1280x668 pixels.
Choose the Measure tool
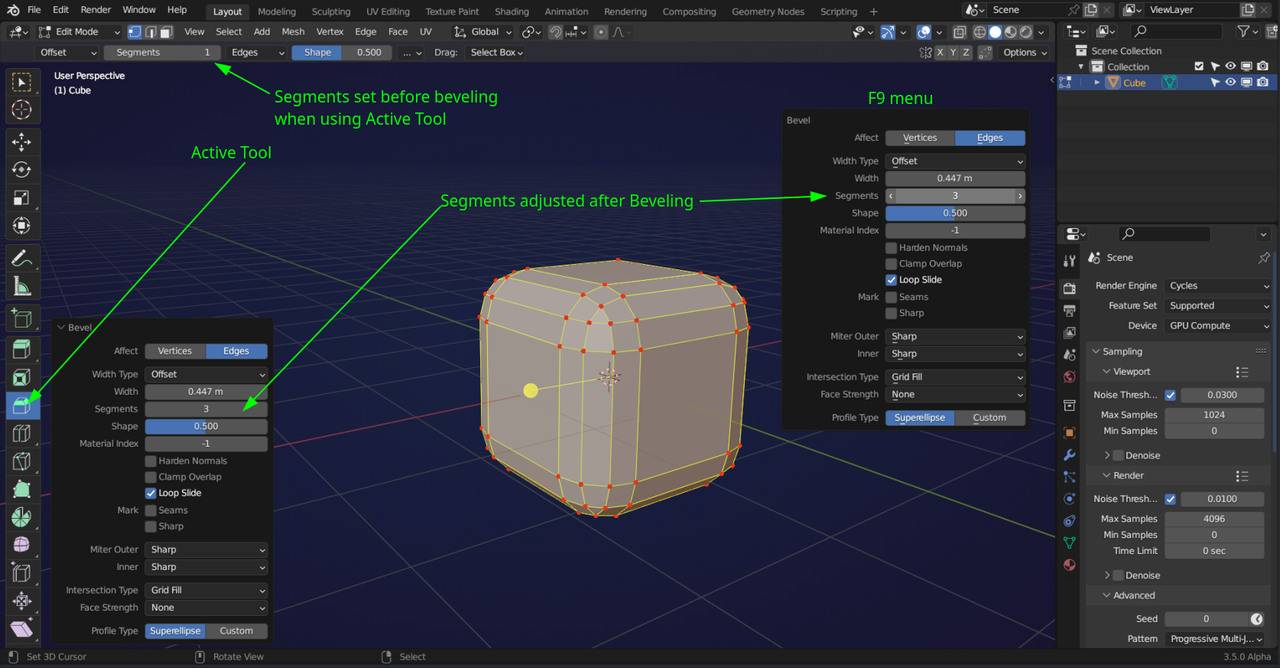(21, 287)
